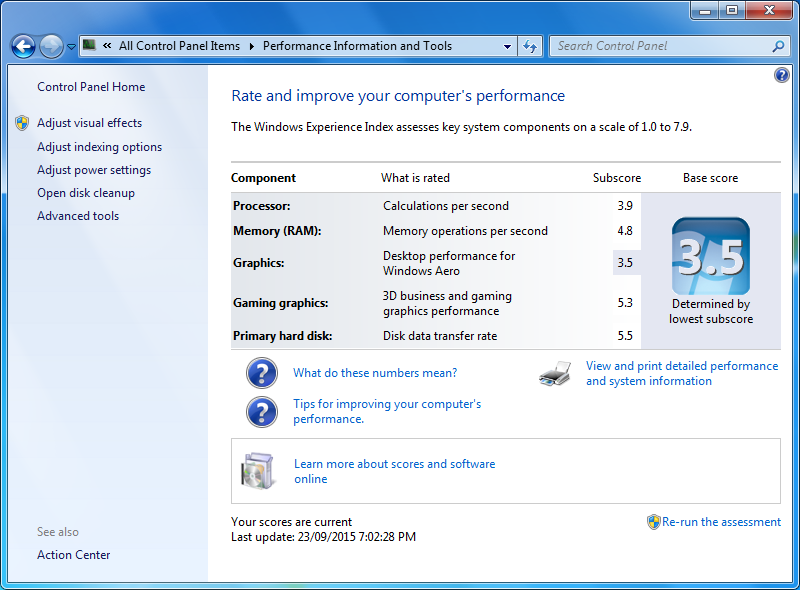This screenshot has width=800, height=590.
Task: Click Performance Information and Tools breadcrumb
Action: (357, 46)
